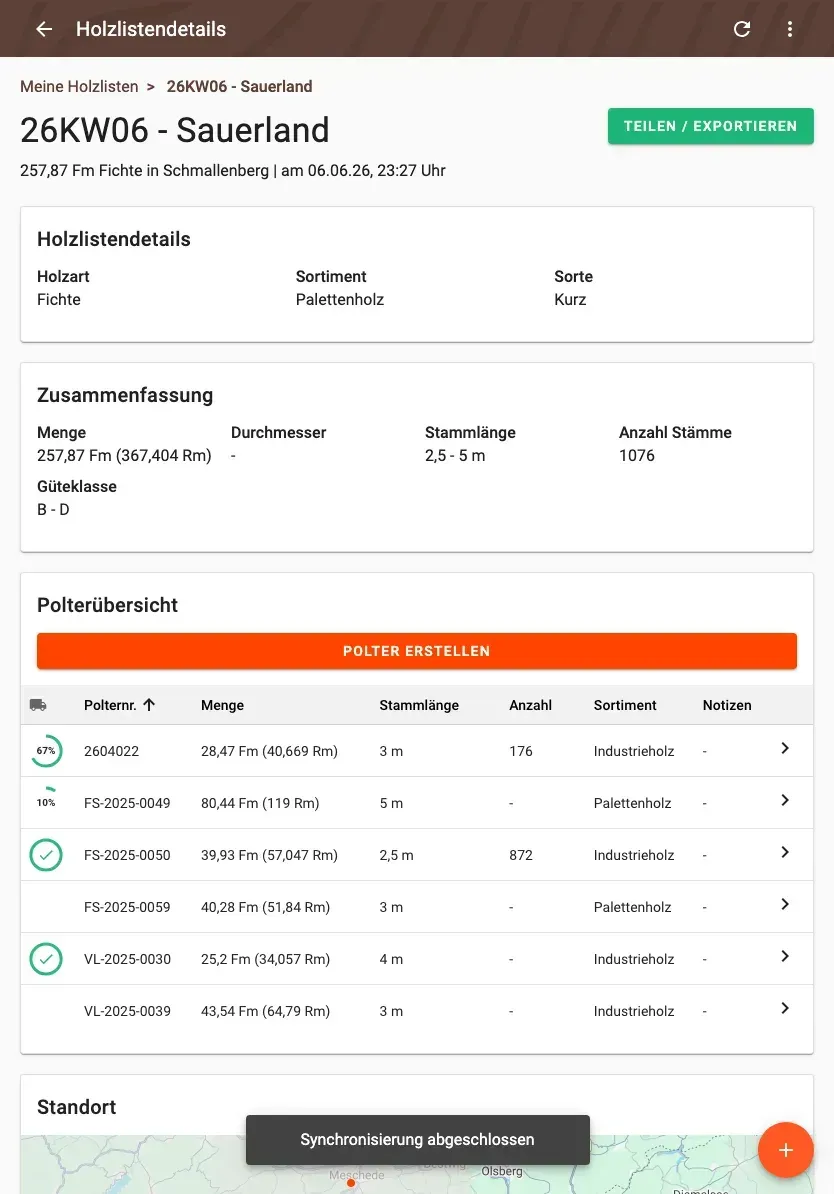The height and width of the screenshot is (1194, 834).
Task: Sort by Stammlänge column header
Action: coord(419,705)
